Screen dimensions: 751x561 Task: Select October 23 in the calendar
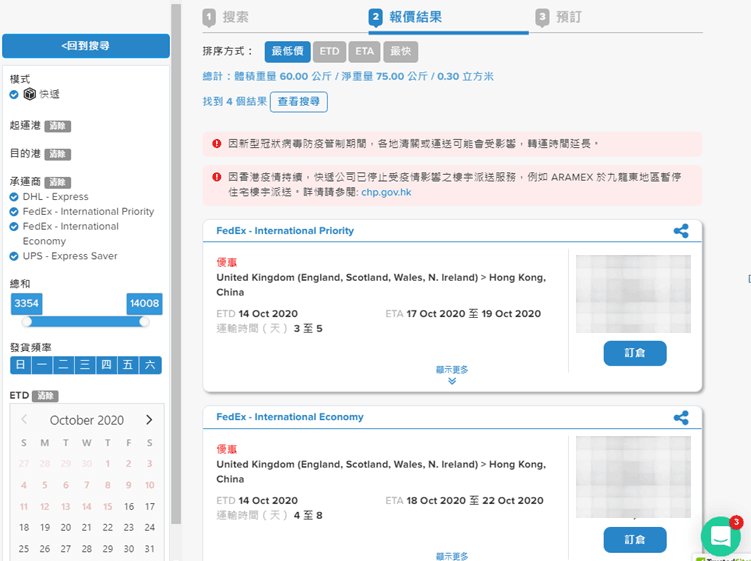pos(129,527)
